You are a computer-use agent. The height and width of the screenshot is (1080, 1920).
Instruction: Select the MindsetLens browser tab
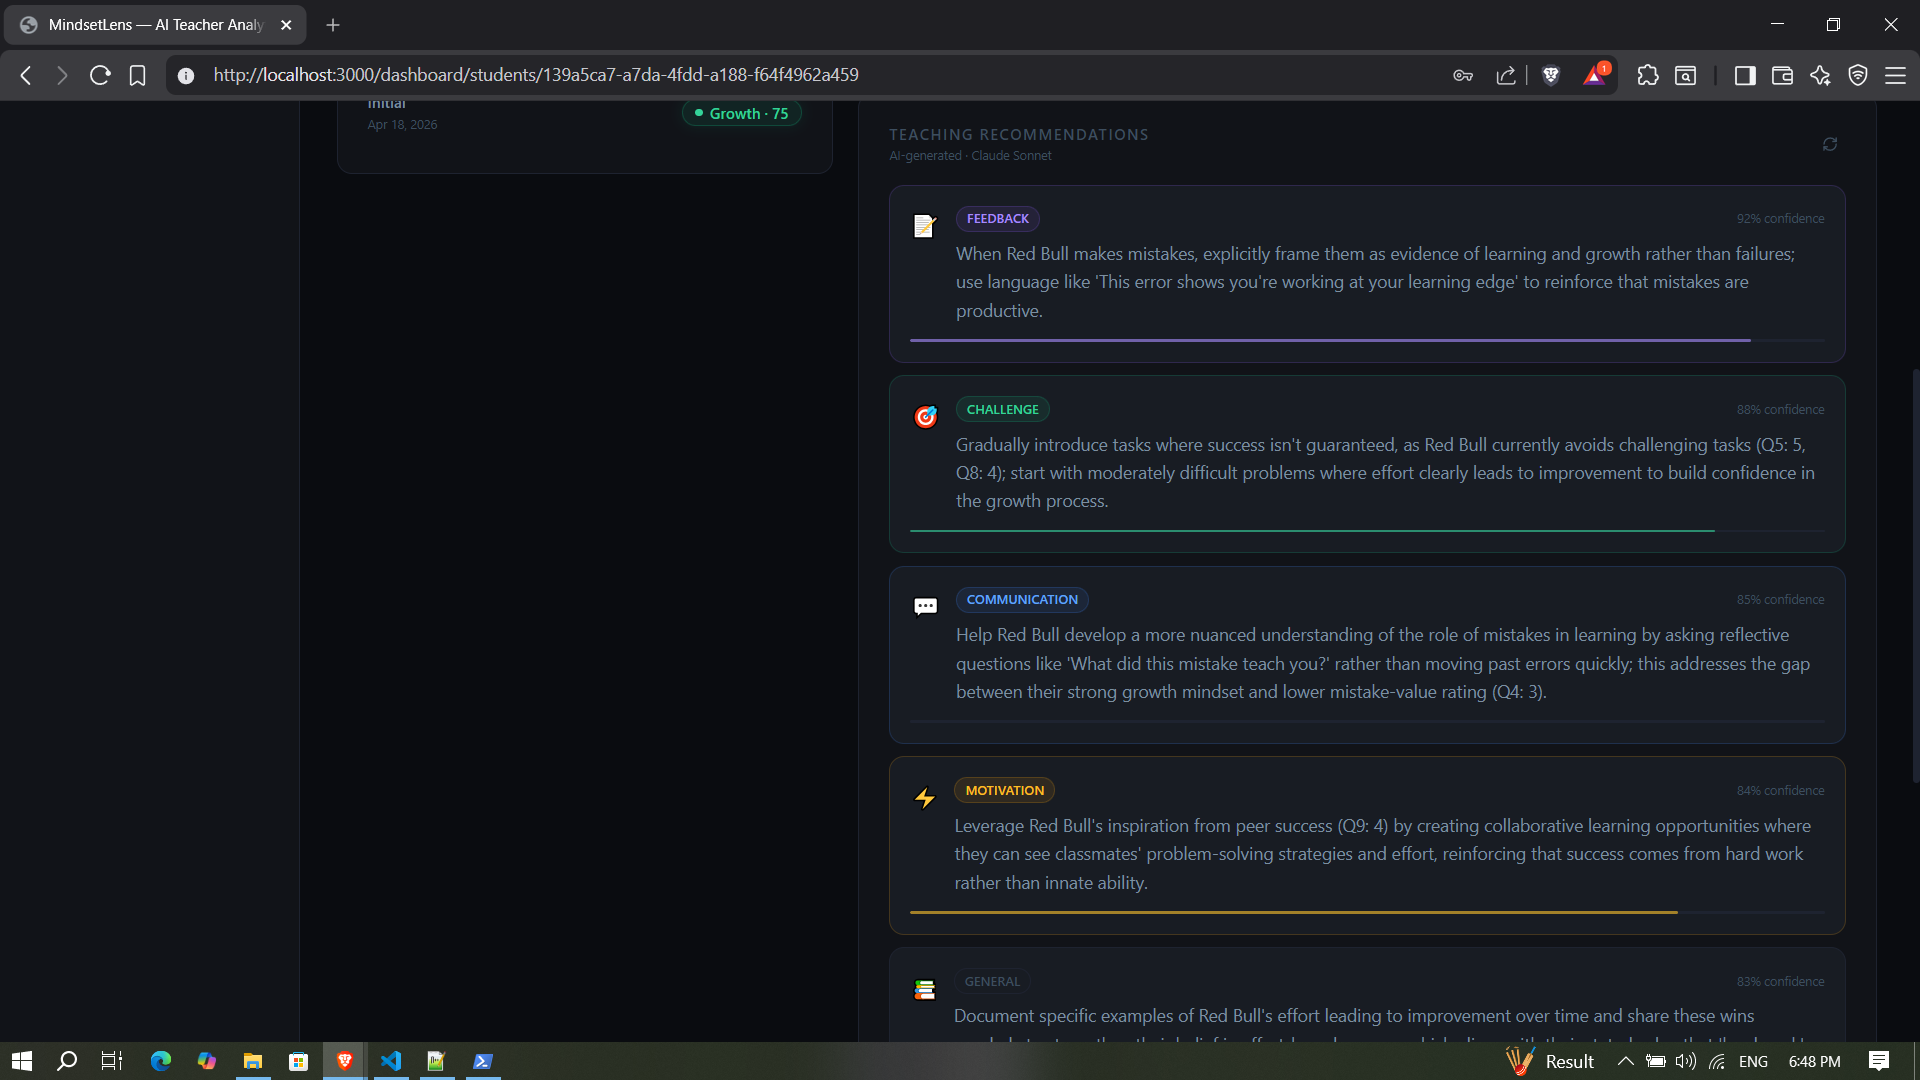155,25
